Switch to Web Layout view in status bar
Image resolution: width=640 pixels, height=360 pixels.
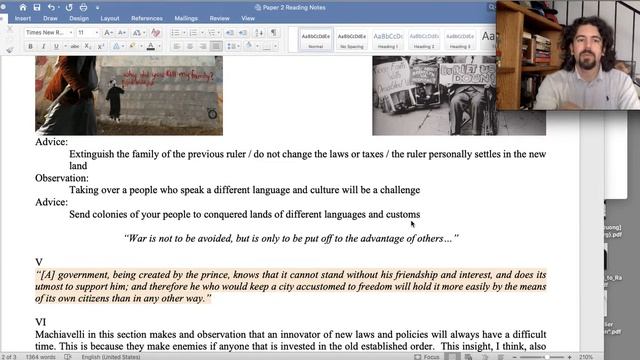469,357
